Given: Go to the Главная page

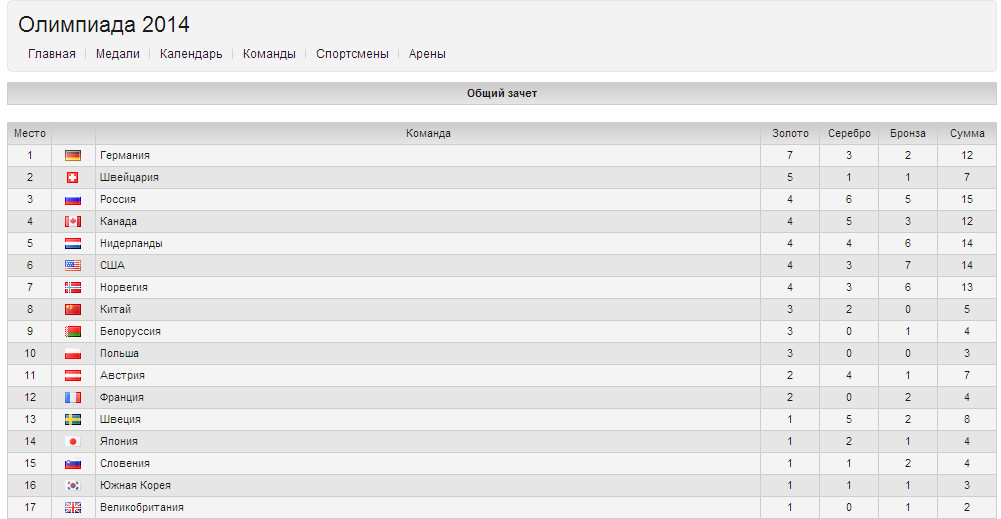Looking at the screenshot, I should pyautogui.click(x=52, y=54).
